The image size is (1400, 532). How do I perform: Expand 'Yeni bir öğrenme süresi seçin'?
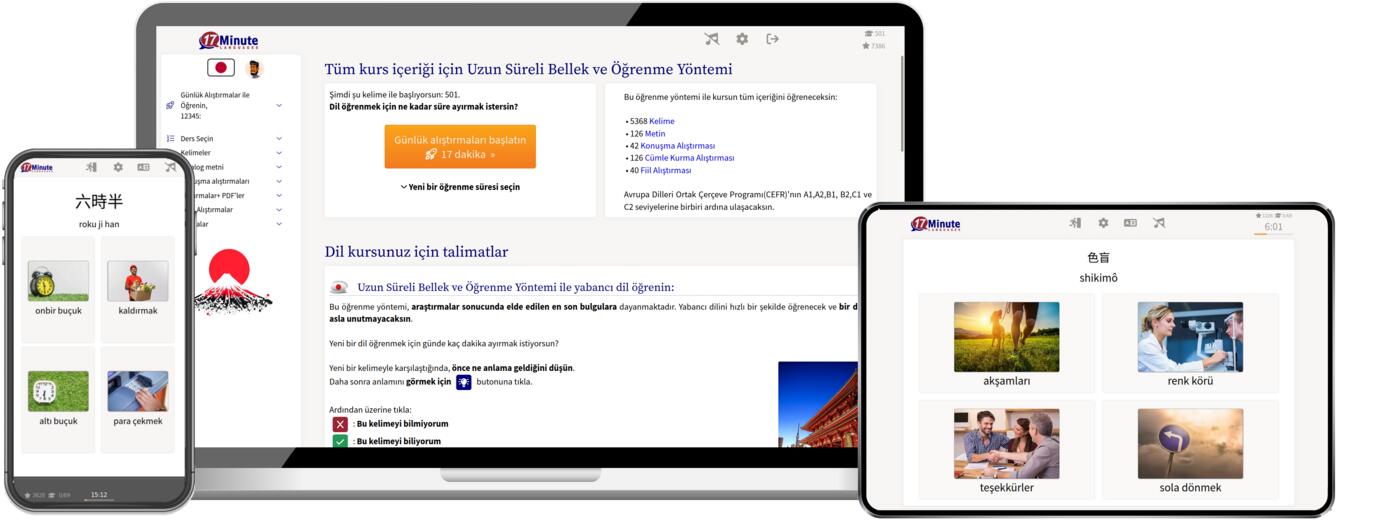460,187
